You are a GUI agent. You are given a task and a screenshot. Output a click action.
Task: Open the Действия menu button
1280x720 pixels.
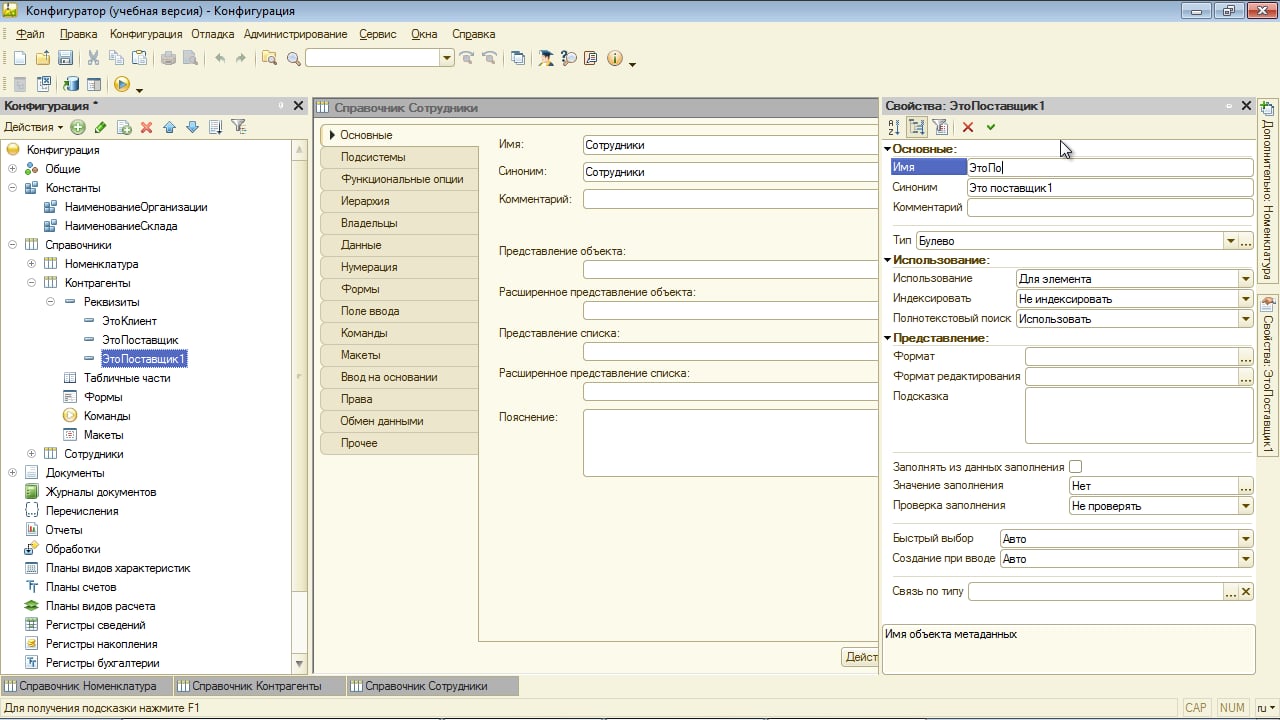coord(33,127)
